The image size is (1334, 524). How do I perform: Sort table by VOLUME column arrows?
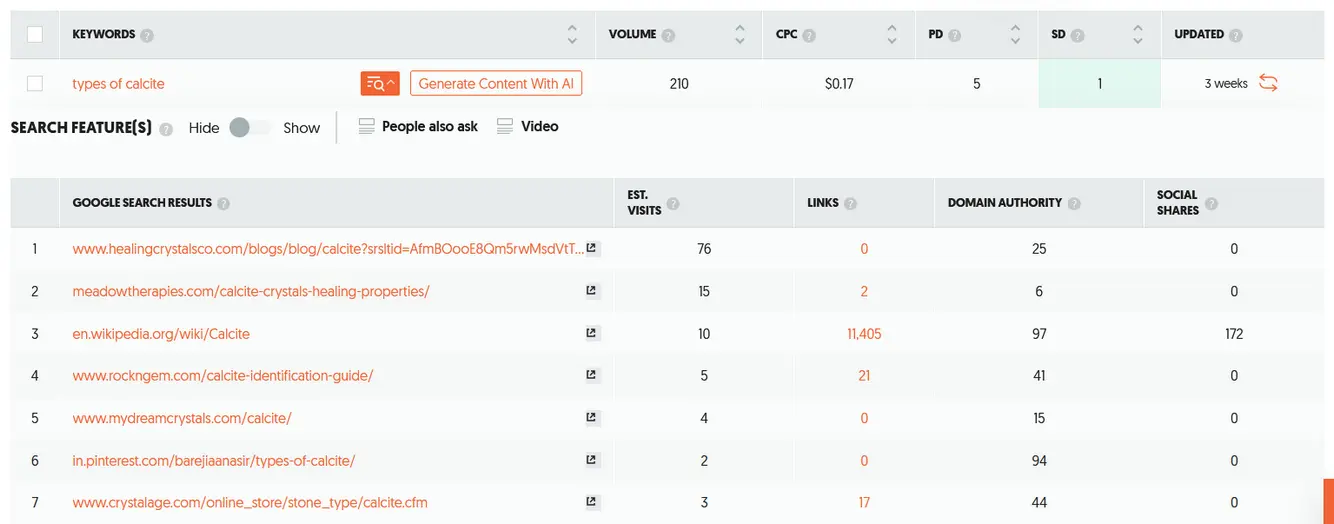[740, 34]
